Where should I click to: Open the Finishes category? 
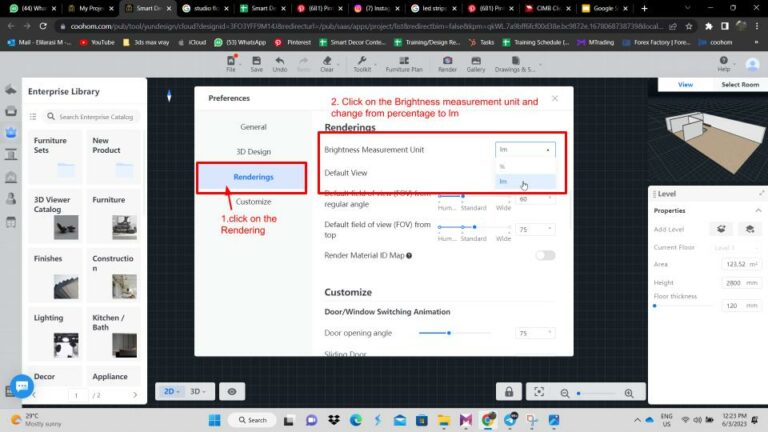pyautogui.click(x=54, y=275)
